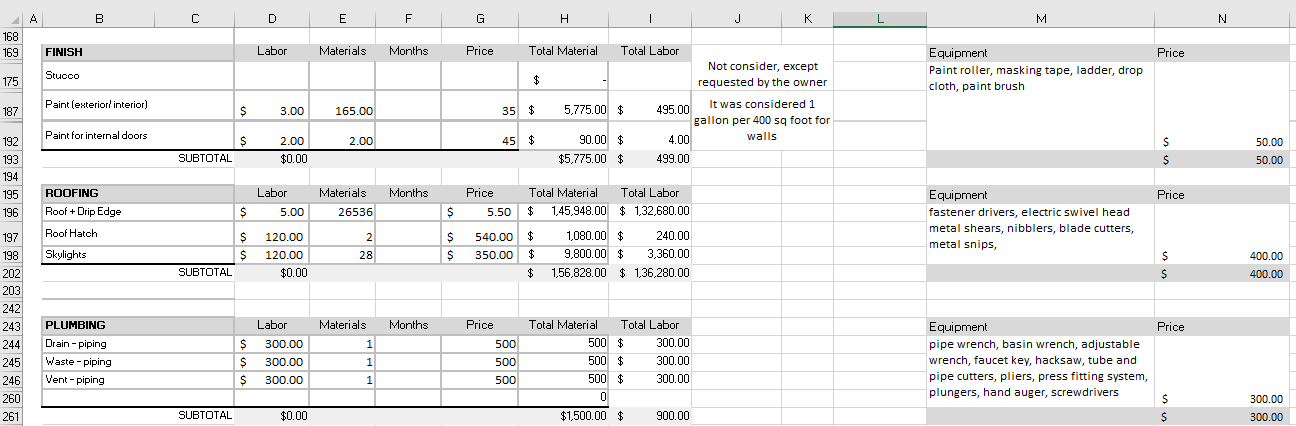Click the ROOFING section heading cell

[138, 194]
